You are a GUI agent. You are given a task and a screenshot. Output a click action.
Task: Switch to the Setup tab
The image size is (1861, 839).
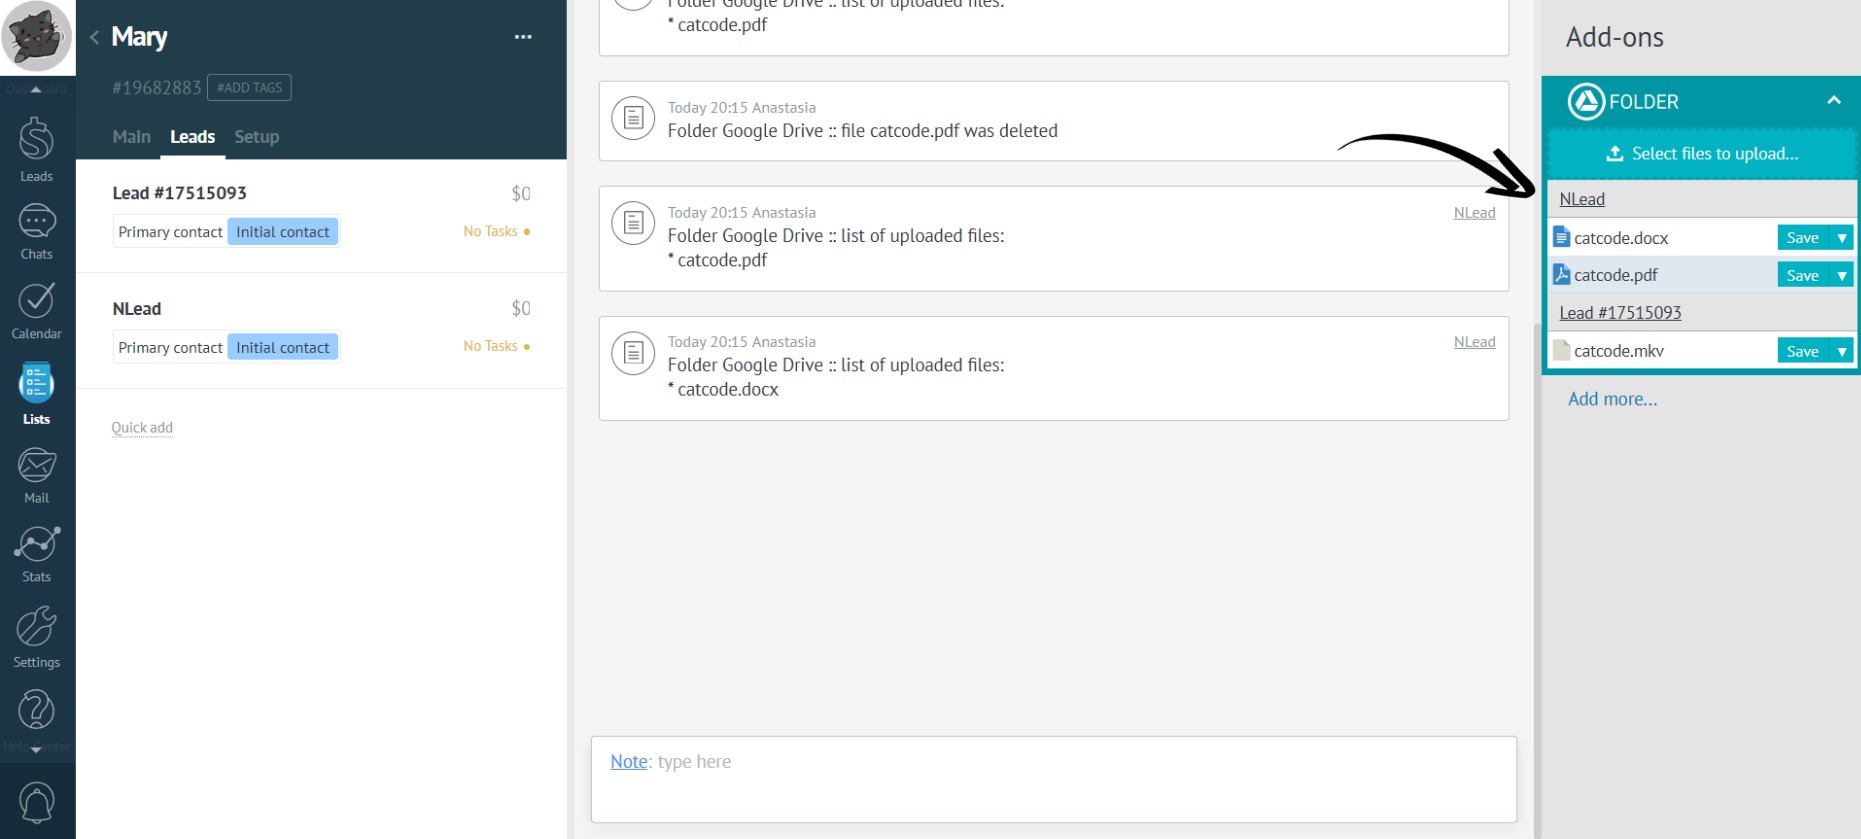pos(256,137)
